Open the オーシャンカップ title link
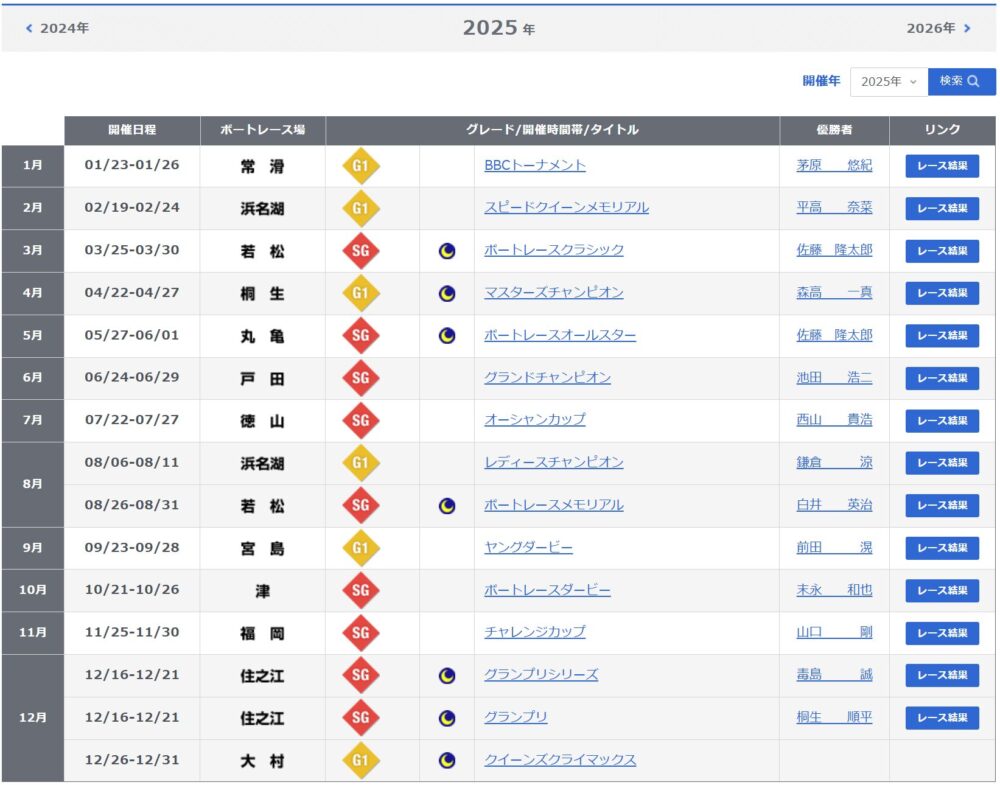Image resolution: width=1000 pixels, height=785 pixels. 535,420
